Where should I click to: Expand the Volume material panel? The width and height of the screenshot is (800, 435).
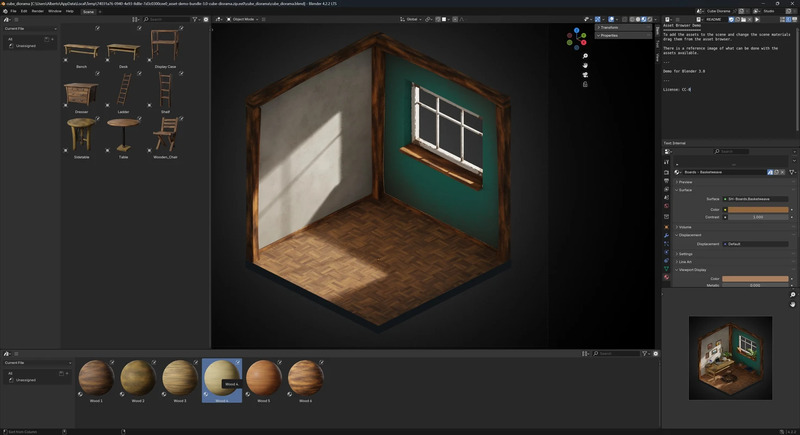pyautogui.click(x=686, y=226)
